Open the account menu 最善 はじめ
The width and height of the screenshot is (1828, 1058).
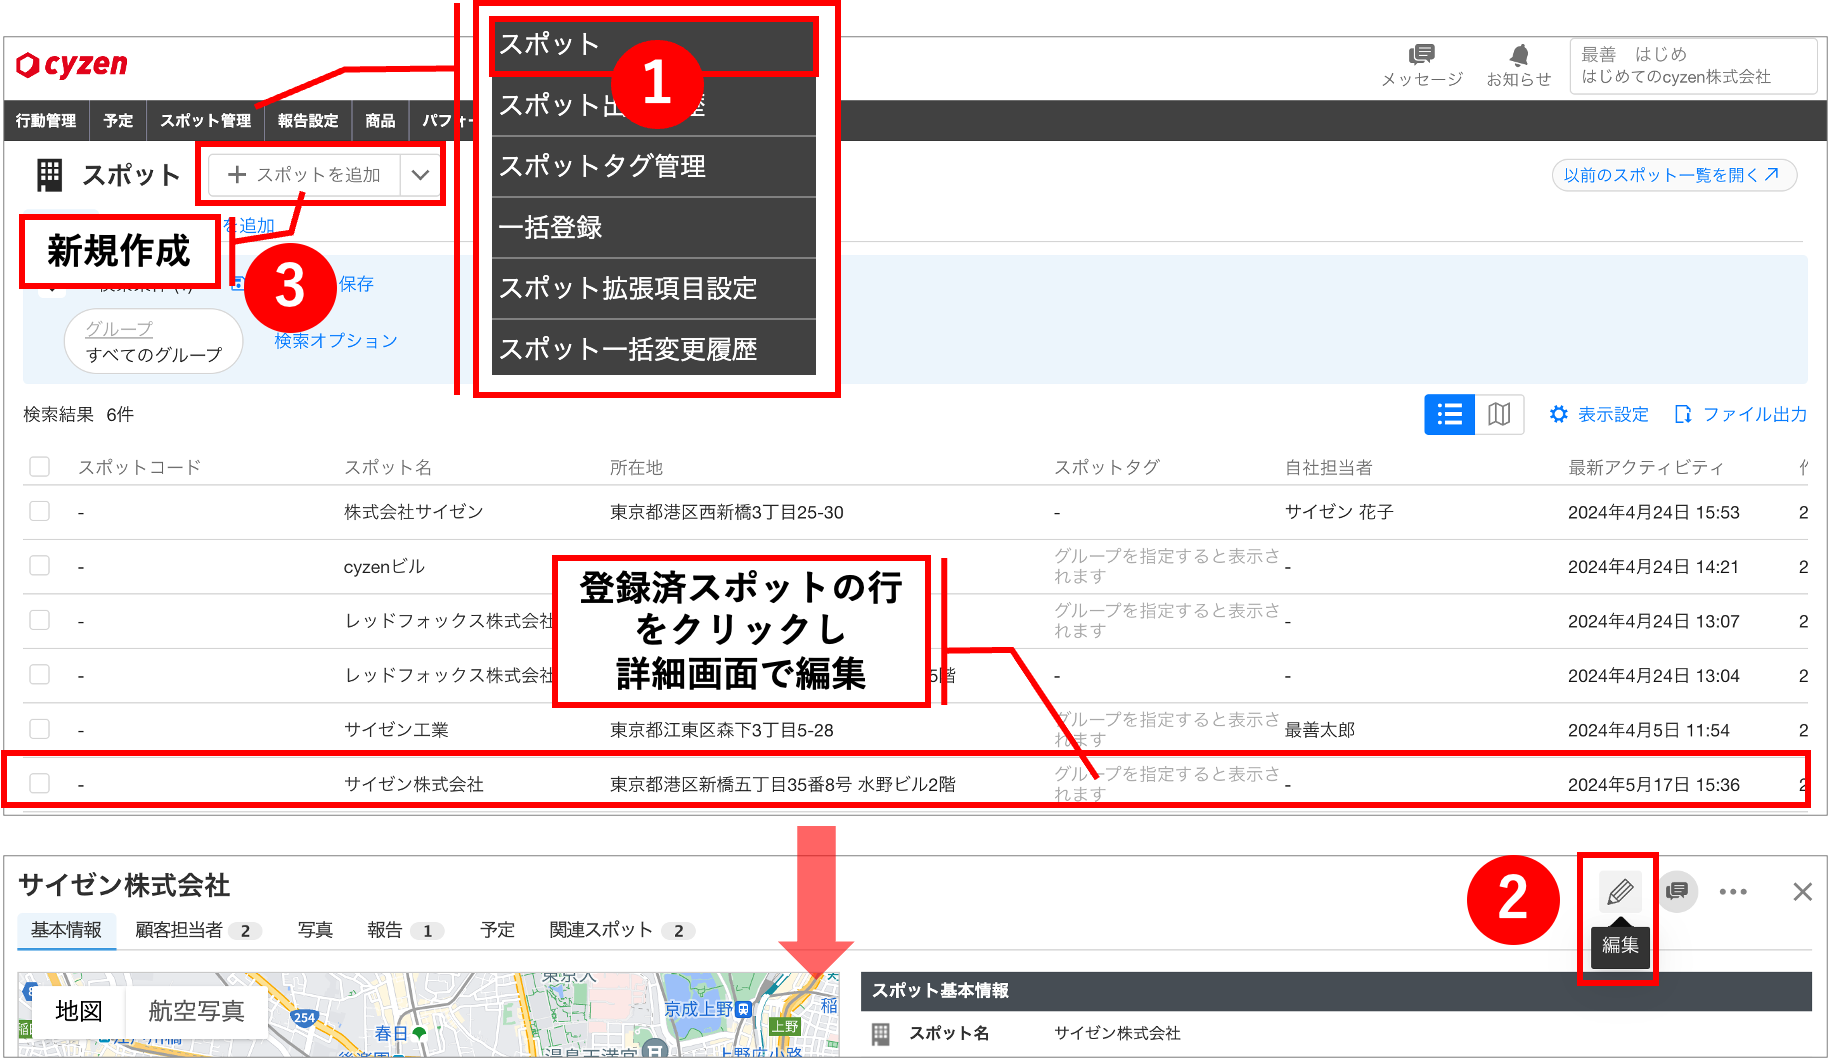(x=1693, y=66)
